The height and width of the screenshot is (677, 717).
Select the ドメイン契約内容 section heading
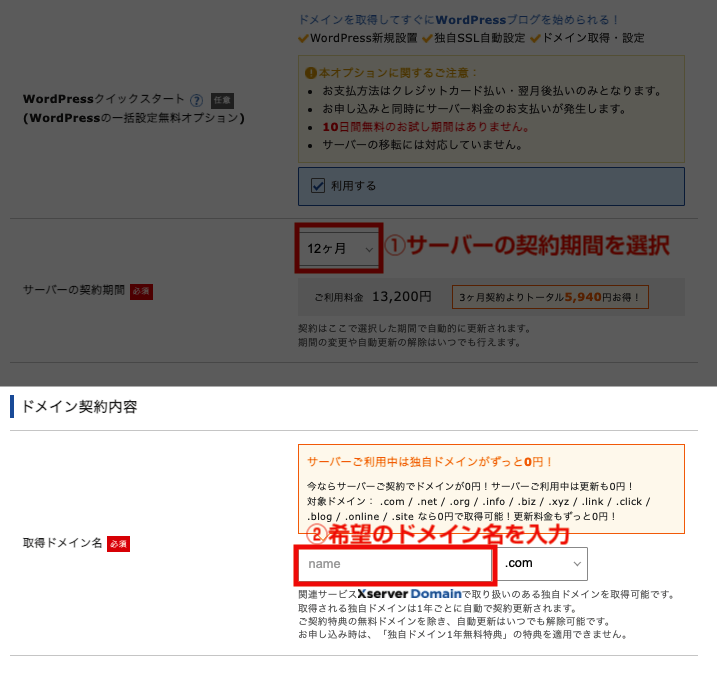point(79,406)
